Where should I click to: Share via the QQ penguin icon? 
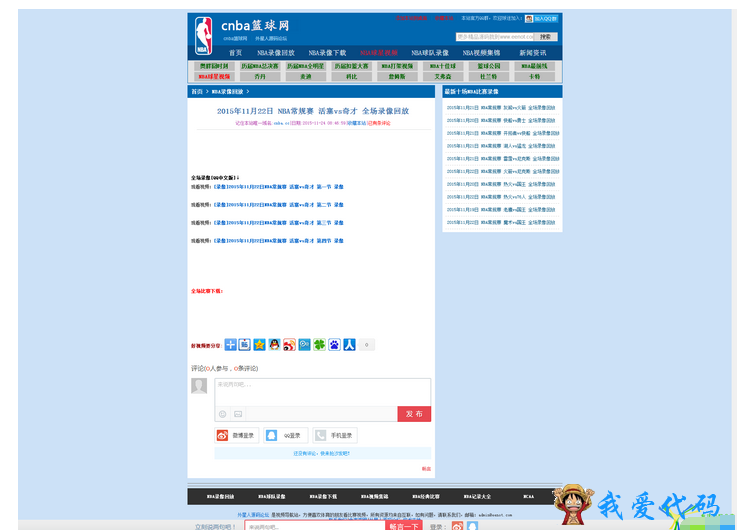(x=274, y=344)
